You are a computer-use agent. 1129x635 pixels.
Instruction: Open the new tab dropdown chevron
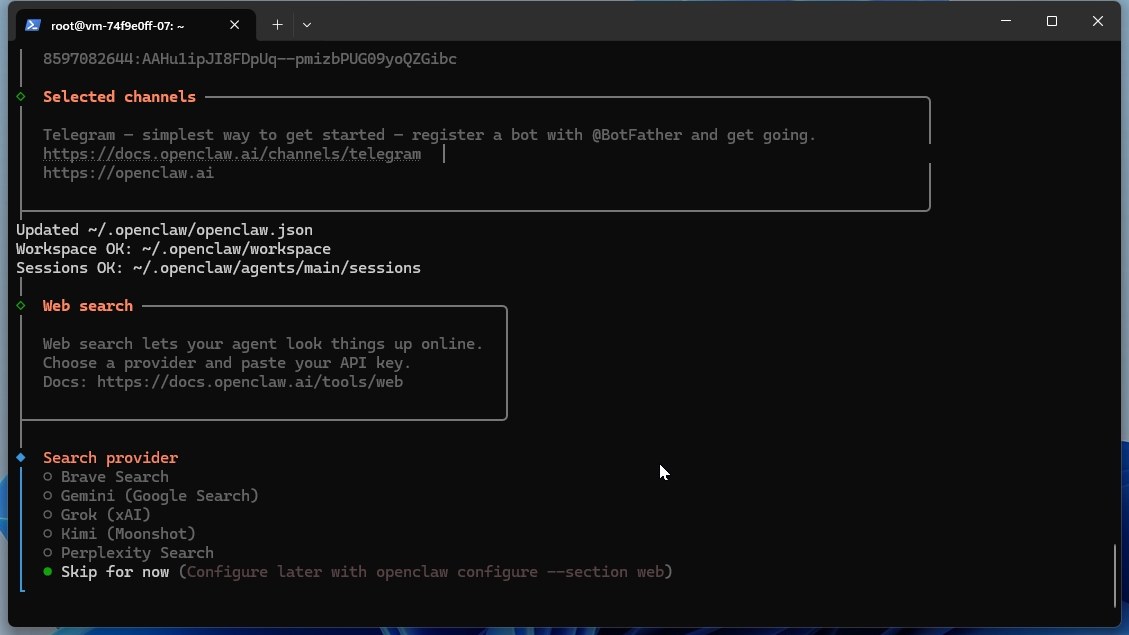307,24
